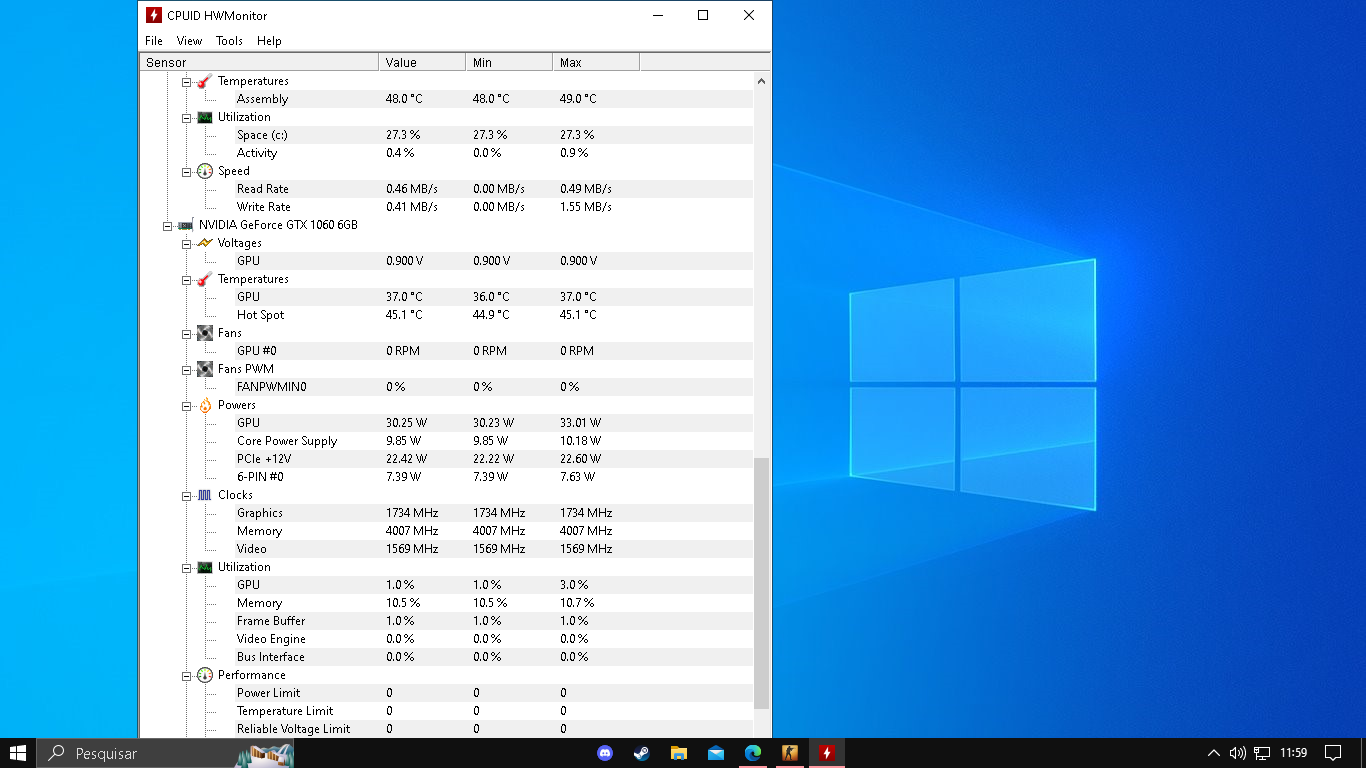The width and height of the screenshot is (1366, 768).
Task: Open File Explorer from the taskbar
Action: click(679, 753)
